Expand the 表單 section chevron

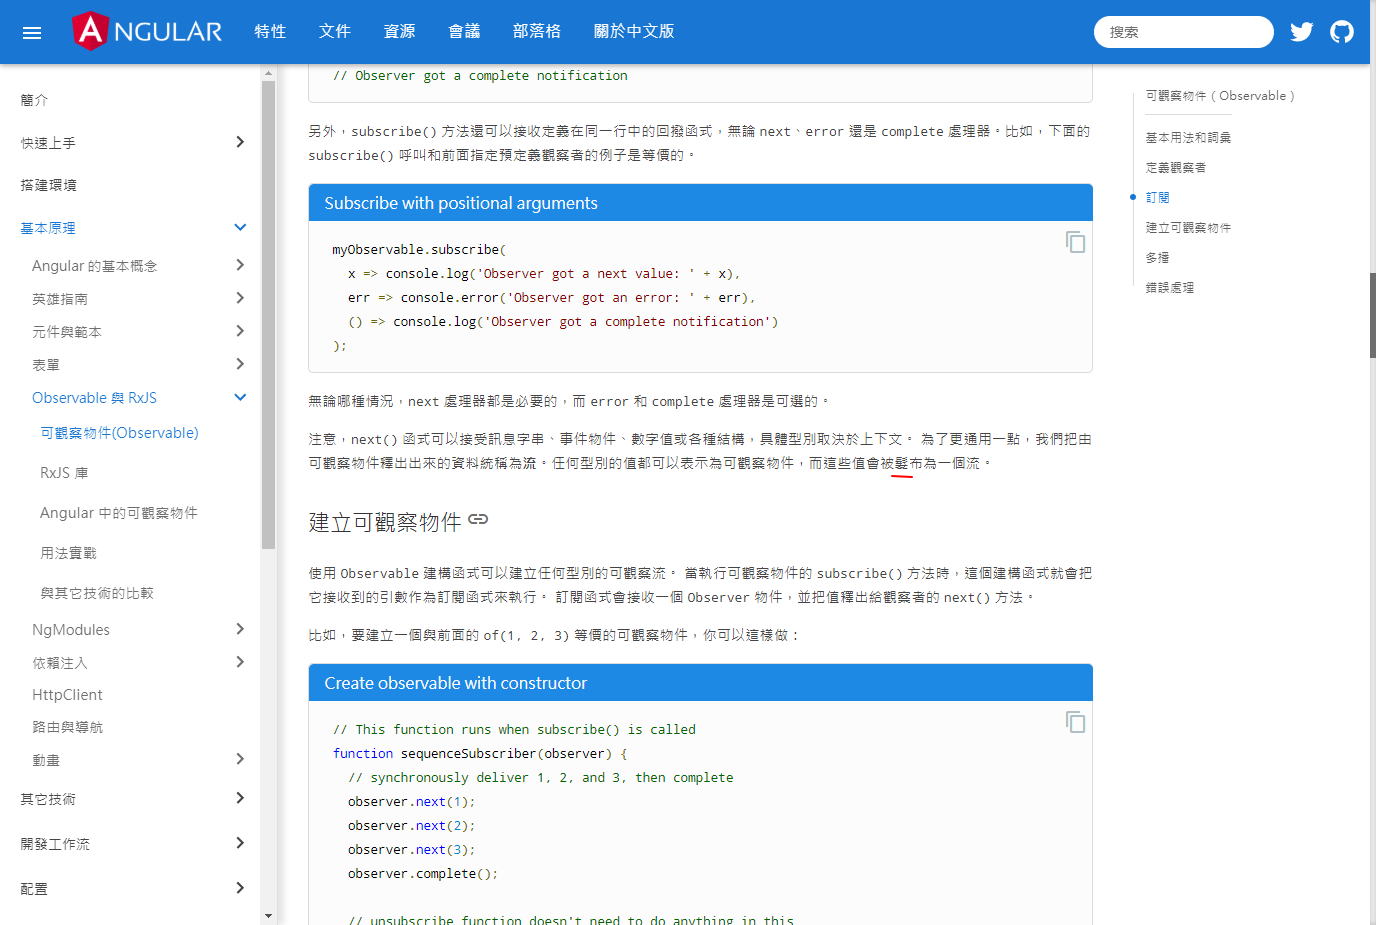[x=239, y=364]
